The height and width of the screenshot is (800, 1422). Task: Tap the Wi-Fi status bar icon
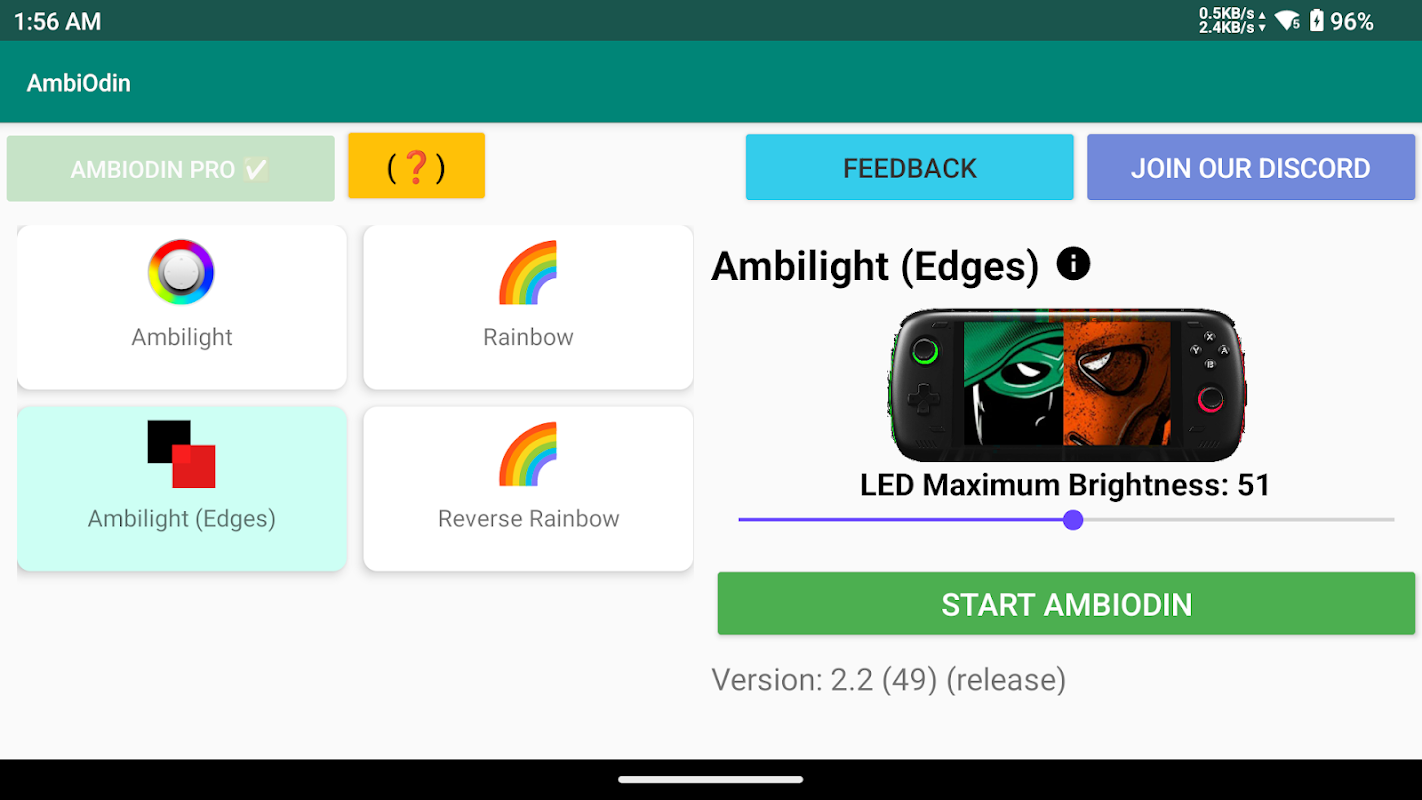coord(1288,20)
